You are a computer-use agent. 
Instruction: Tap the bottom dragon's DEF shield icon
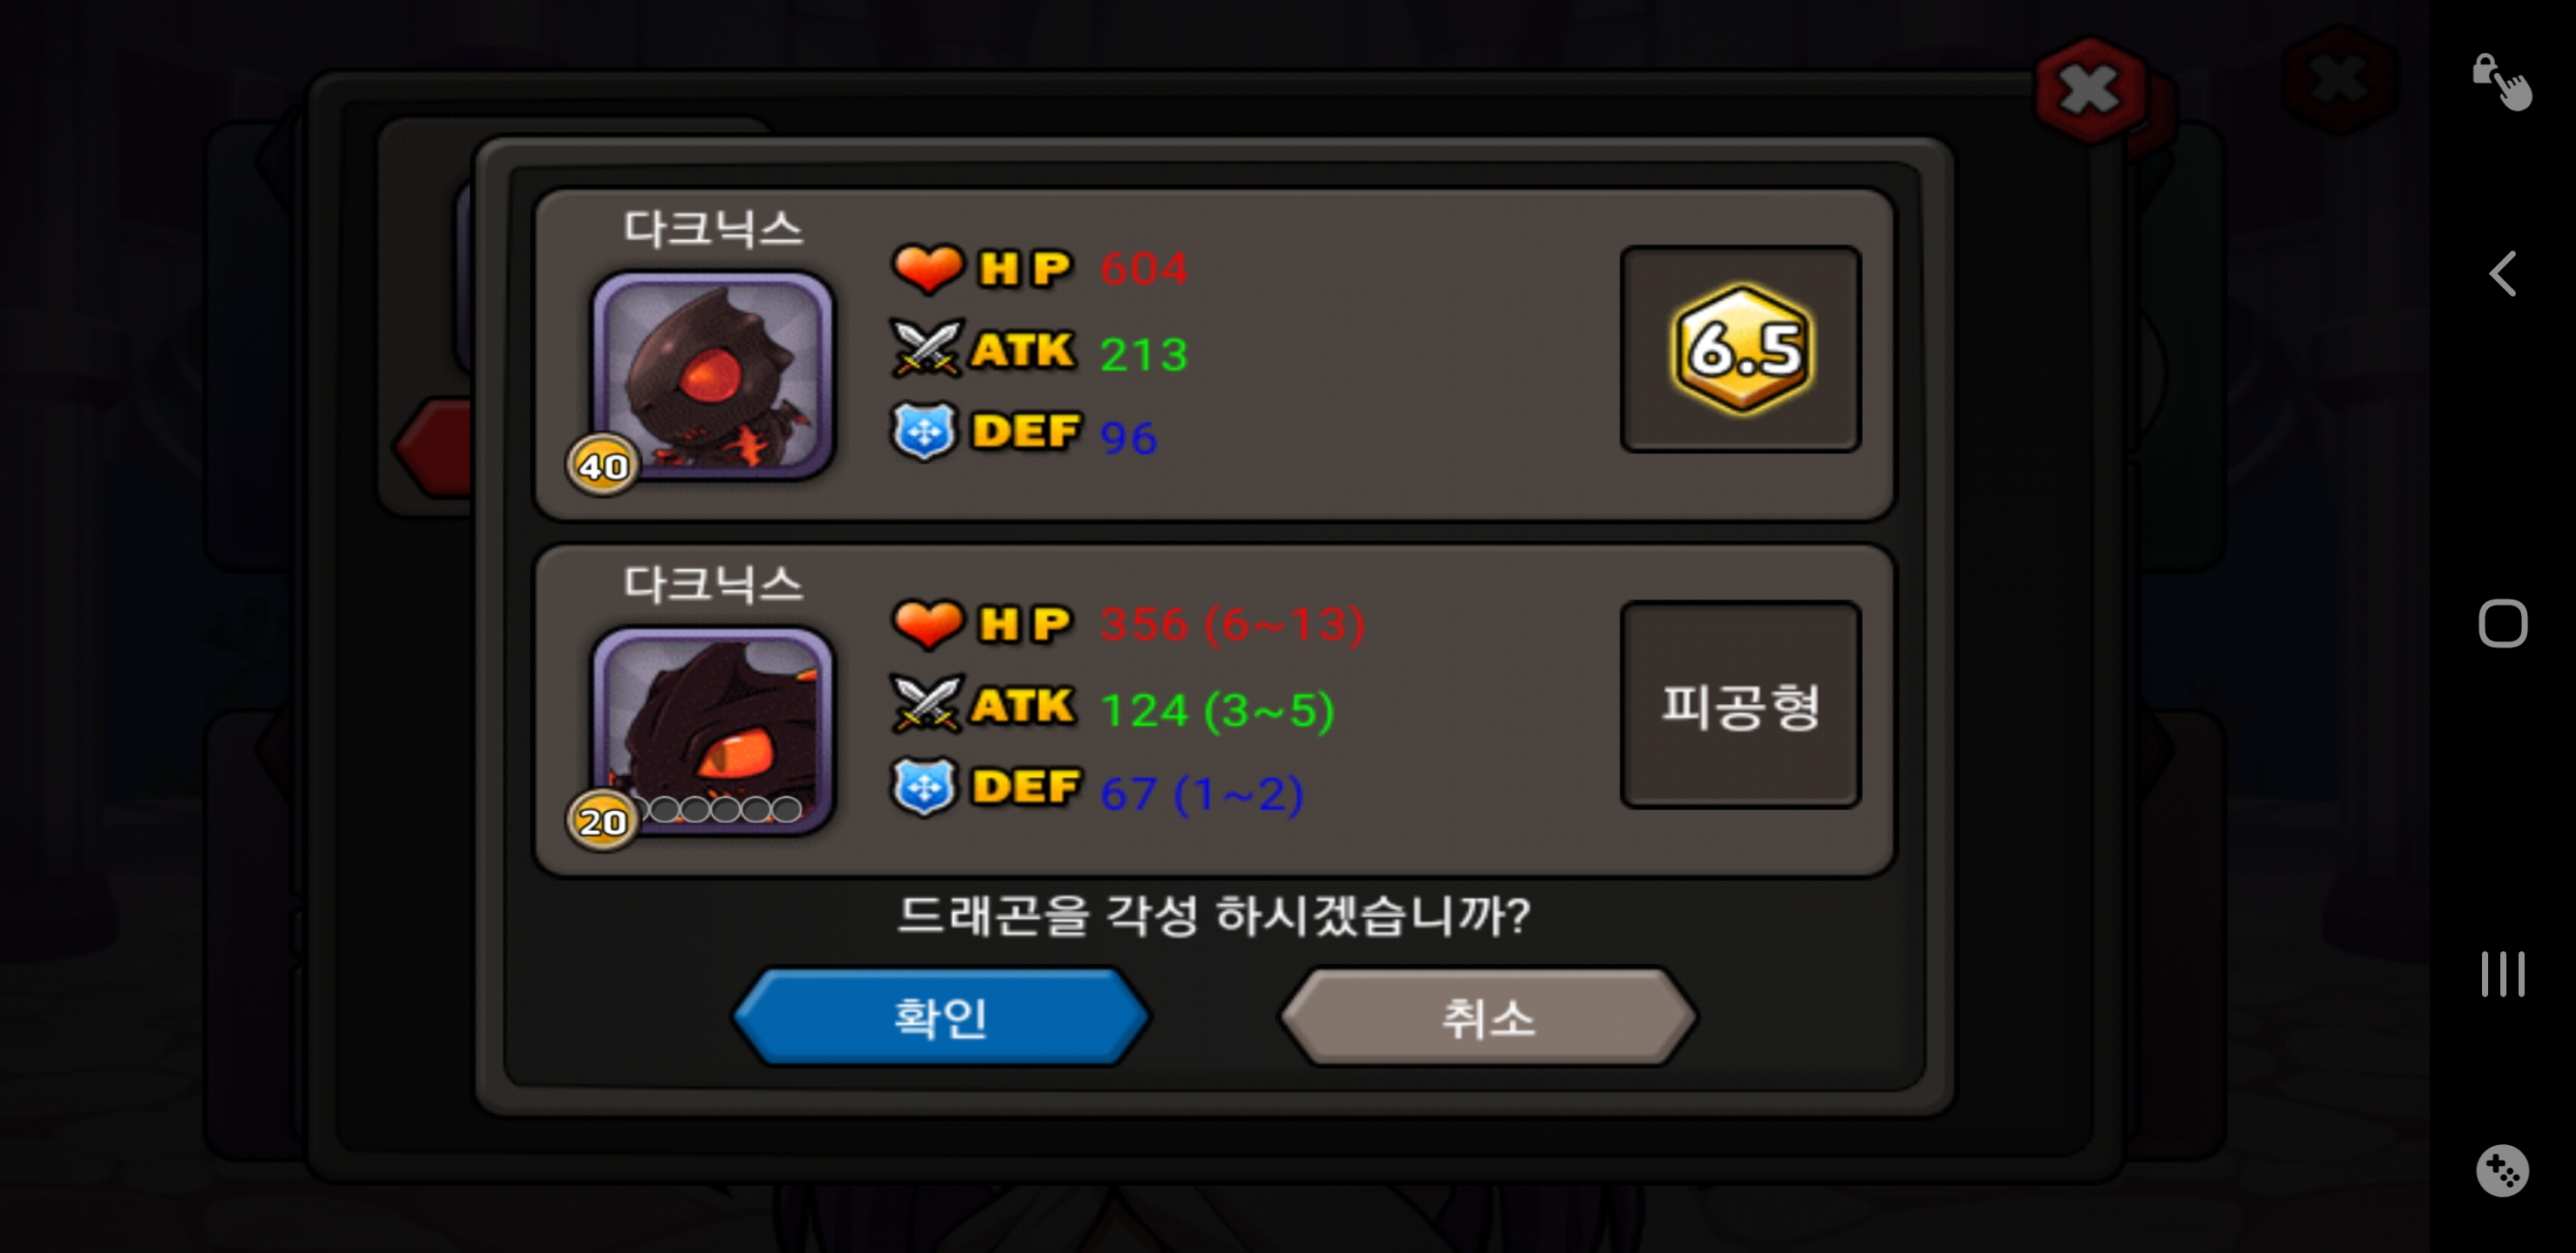click(x=924, y=787)
